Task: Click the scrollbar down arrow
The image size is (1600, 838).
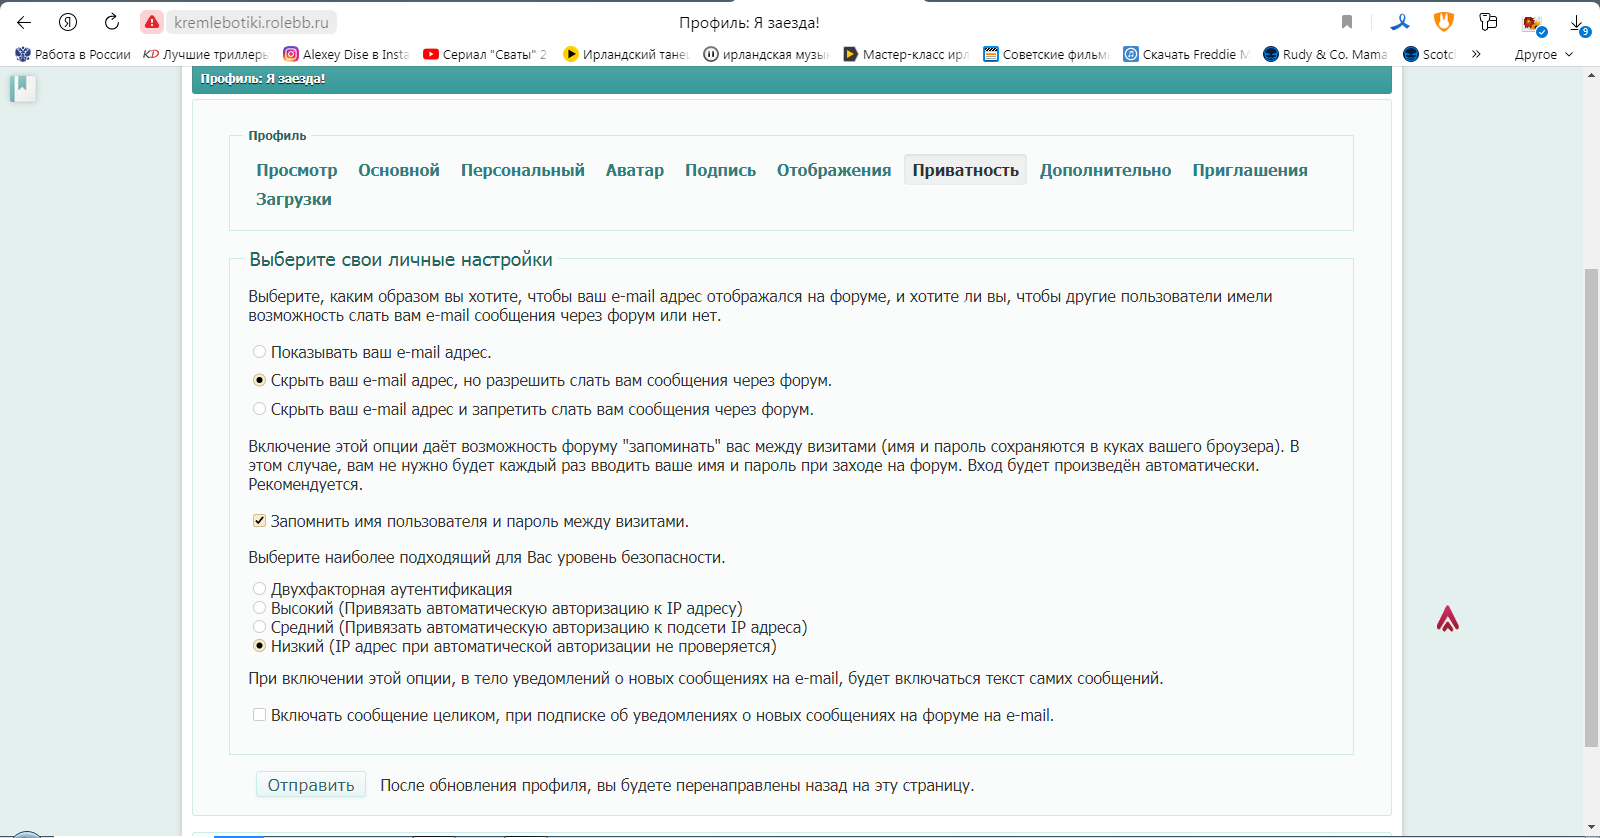Action: coord(1591,828)
